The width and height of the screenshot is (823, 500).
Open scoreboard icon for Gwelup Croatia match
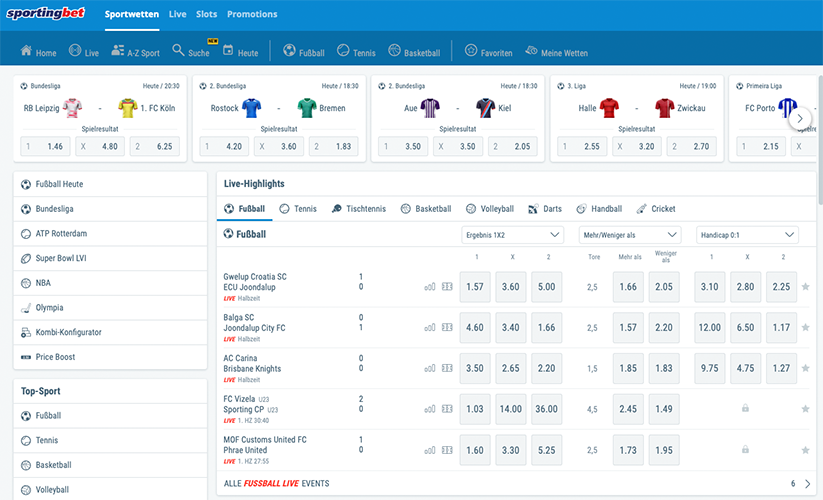[x=447, y=287]
